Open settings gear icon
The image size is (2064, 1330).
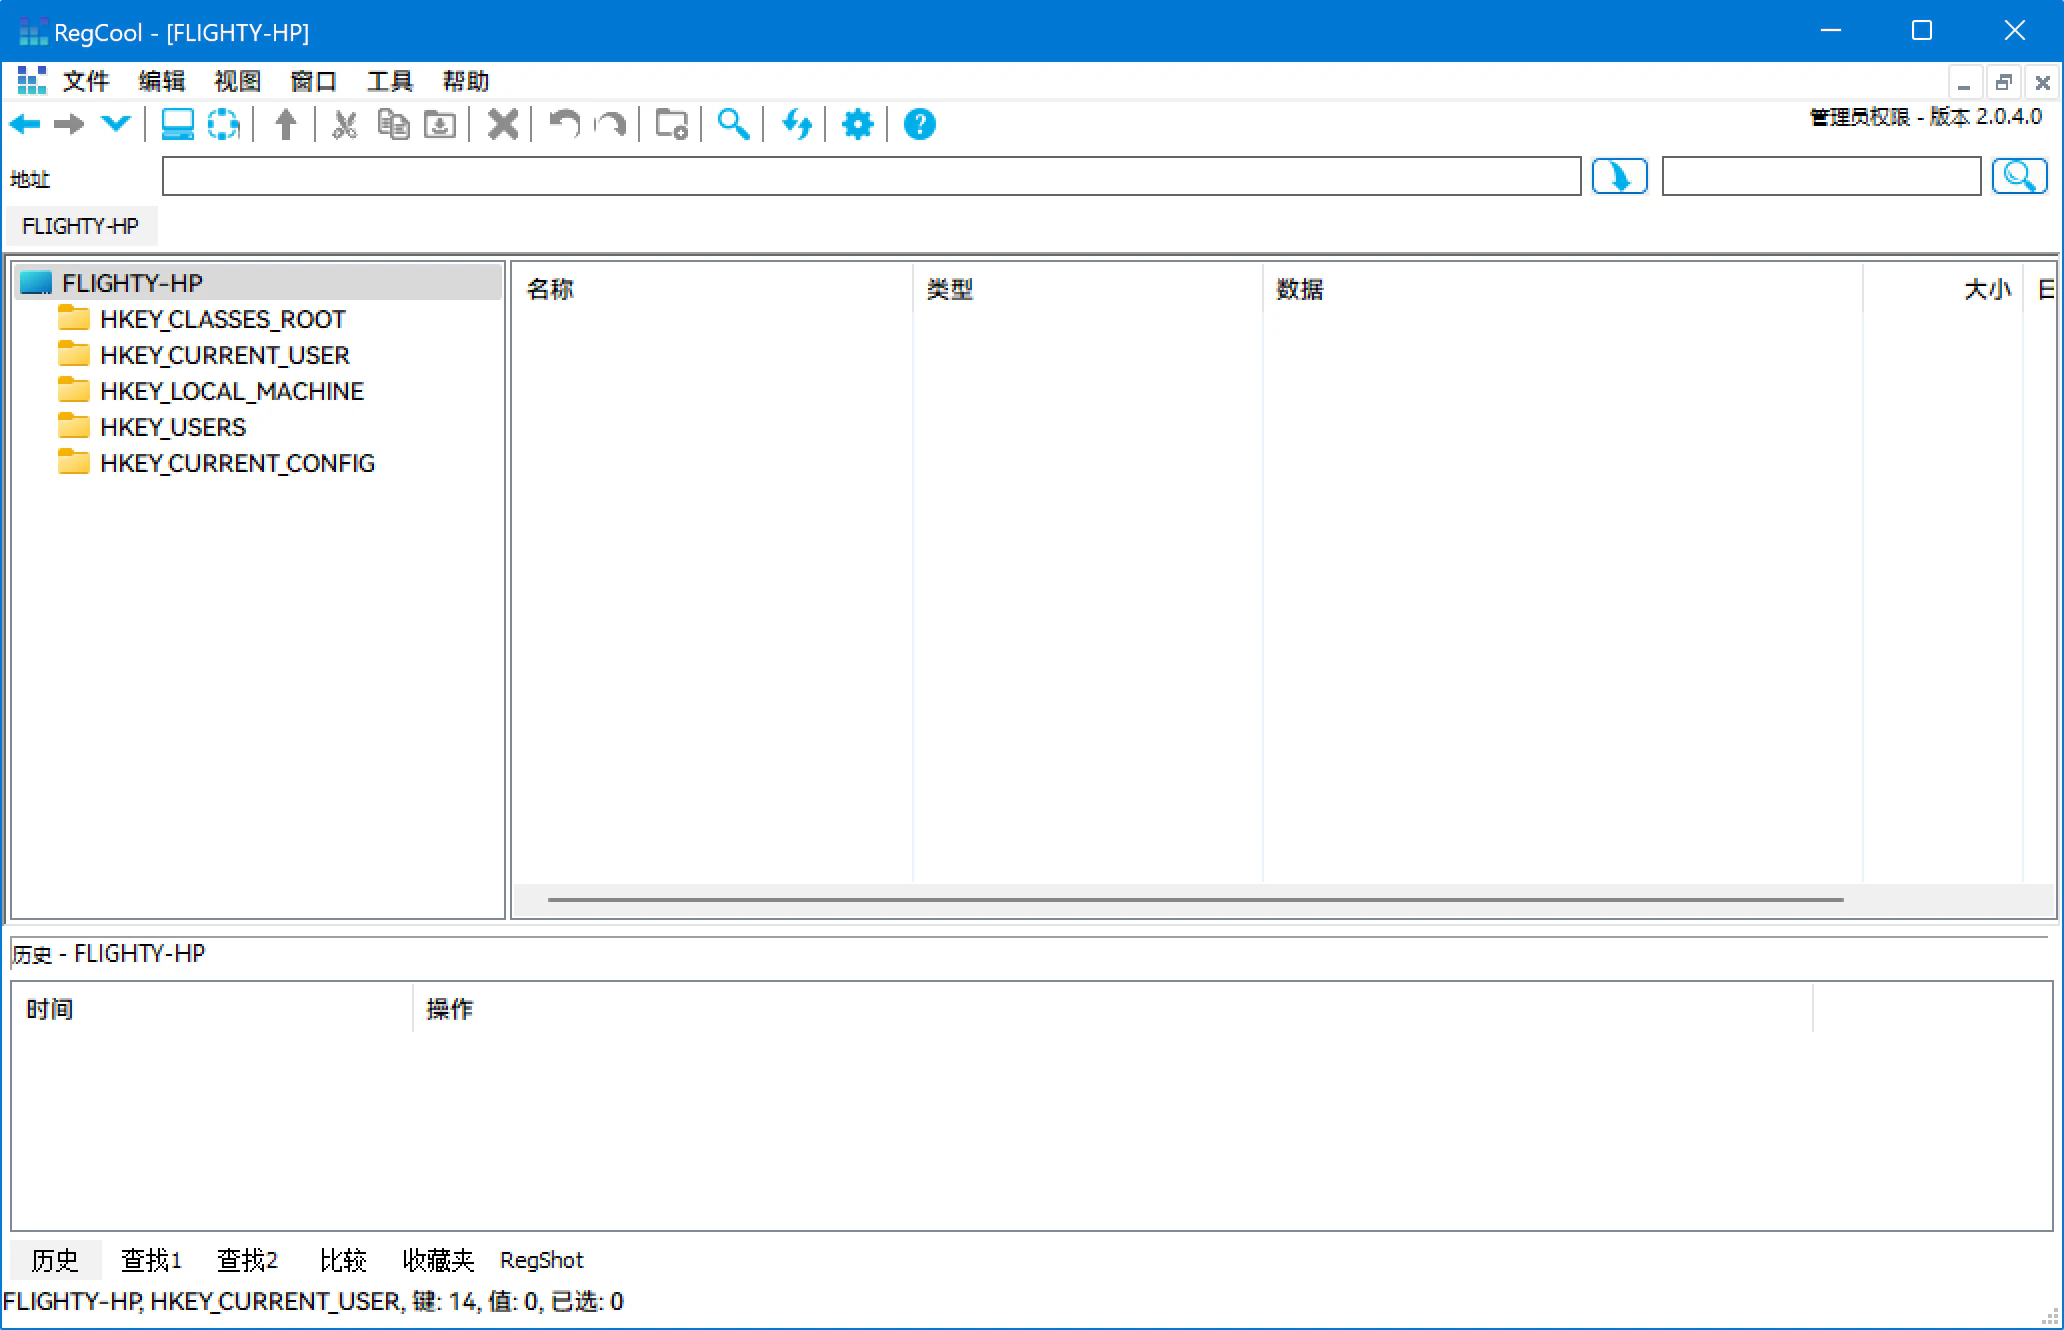coord(857,125)
